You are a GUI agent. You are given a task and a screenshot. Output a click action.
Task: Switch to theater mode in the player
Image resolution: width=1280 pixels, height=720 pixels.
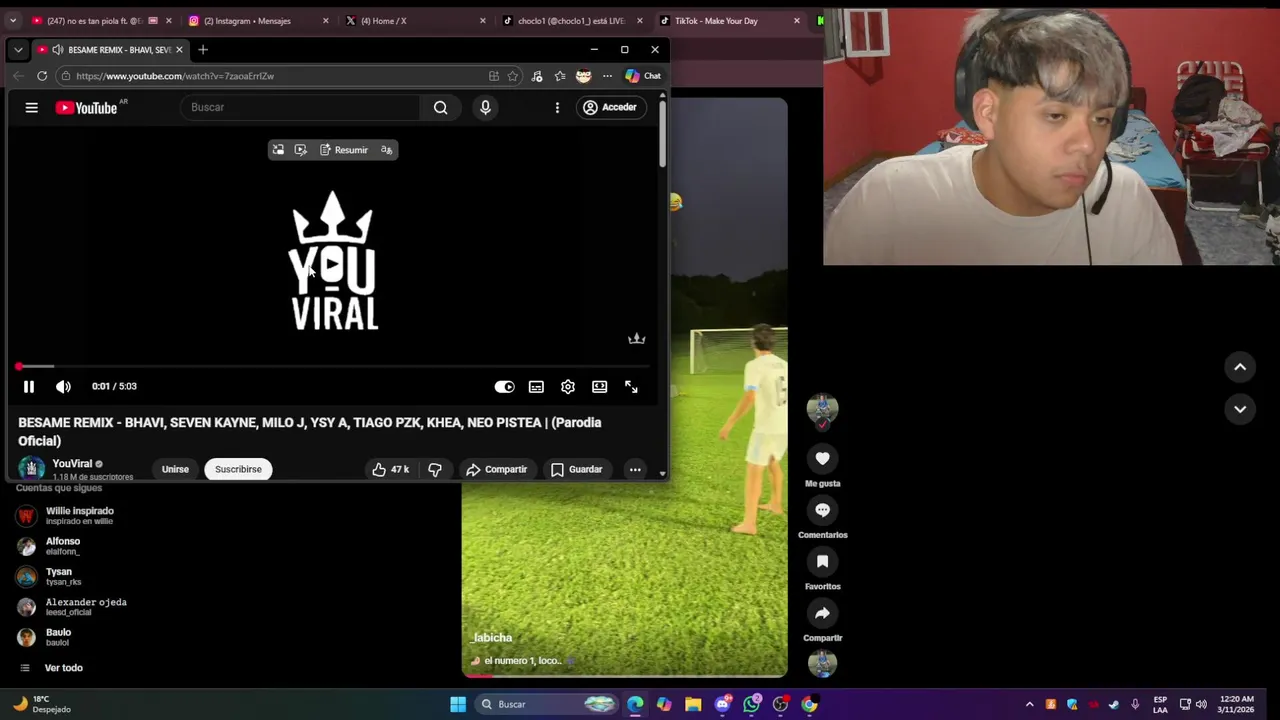pyautogui.click(x=599, y=387)
